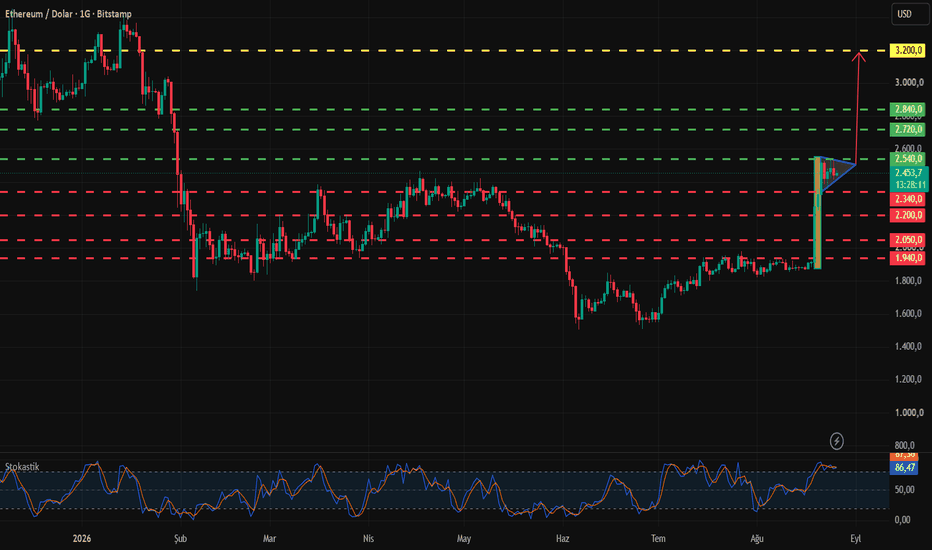Click the Nis month on time axis
The width and height of the screenshot is (932, 550).
(x=369, y=539)
